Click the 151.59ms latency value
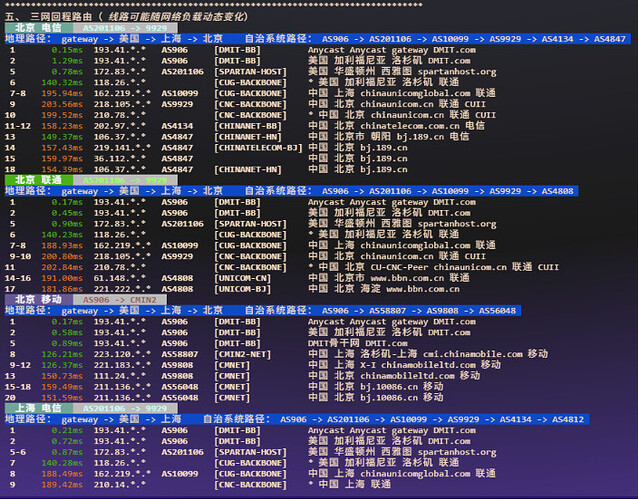The width and height of the screenshot is (638, 500). (x=62, y=398)
